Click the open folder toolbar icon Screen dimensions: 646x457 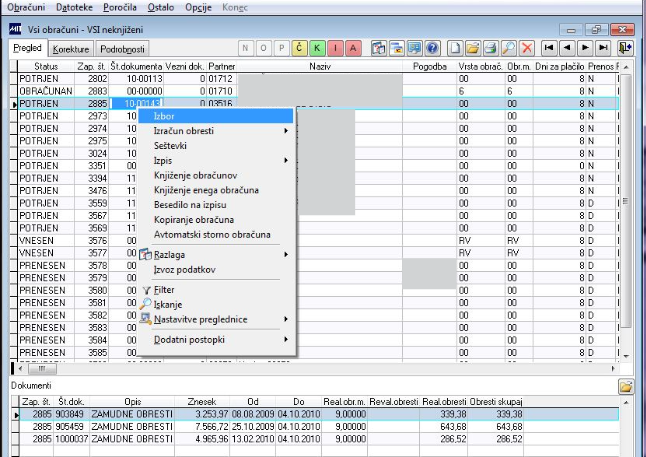pos(473,48)
